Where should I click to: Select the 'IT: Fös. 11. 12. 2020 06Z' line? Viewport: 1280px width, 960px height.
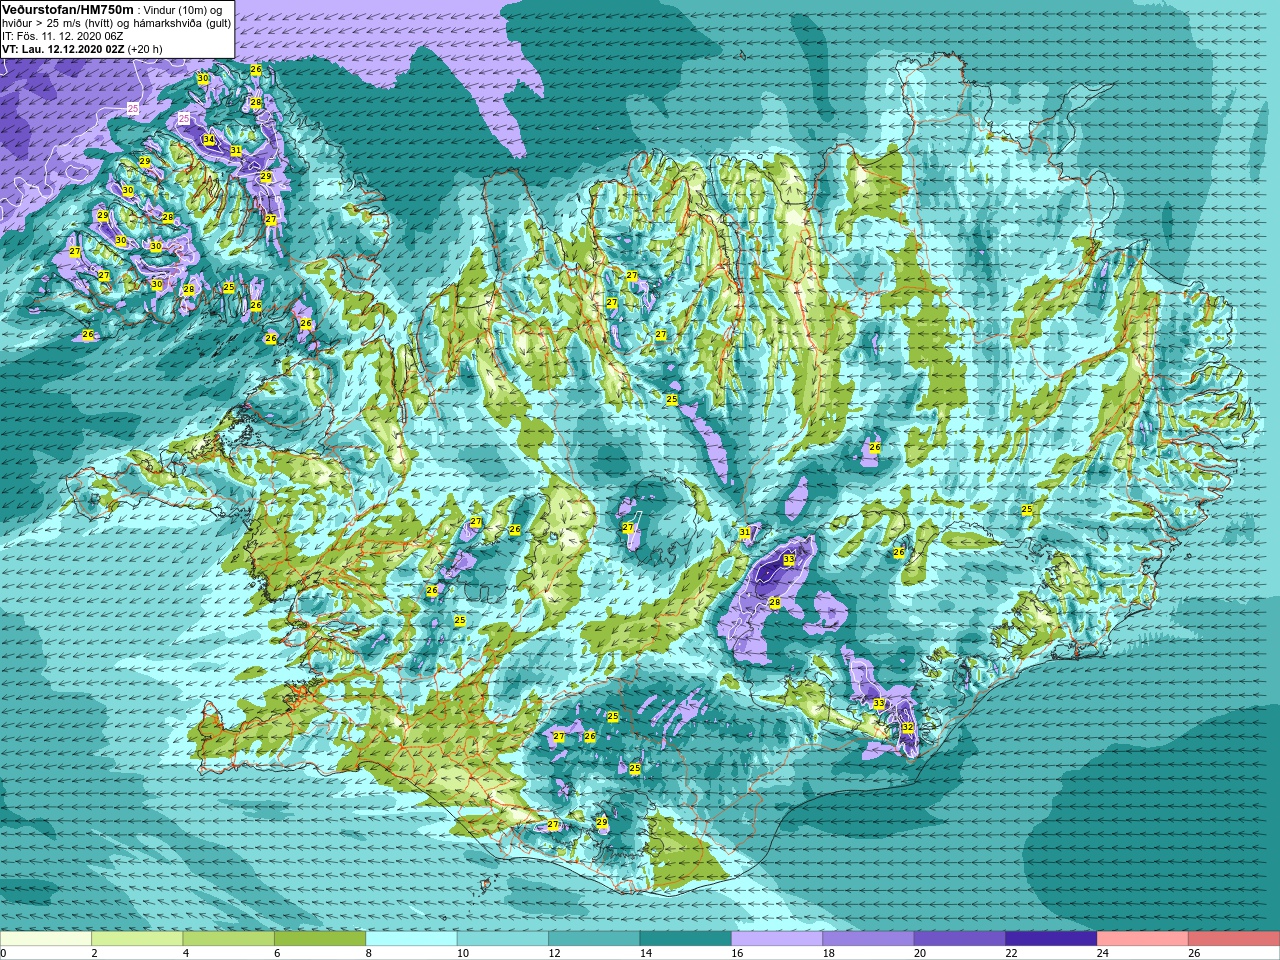(63, 36)
